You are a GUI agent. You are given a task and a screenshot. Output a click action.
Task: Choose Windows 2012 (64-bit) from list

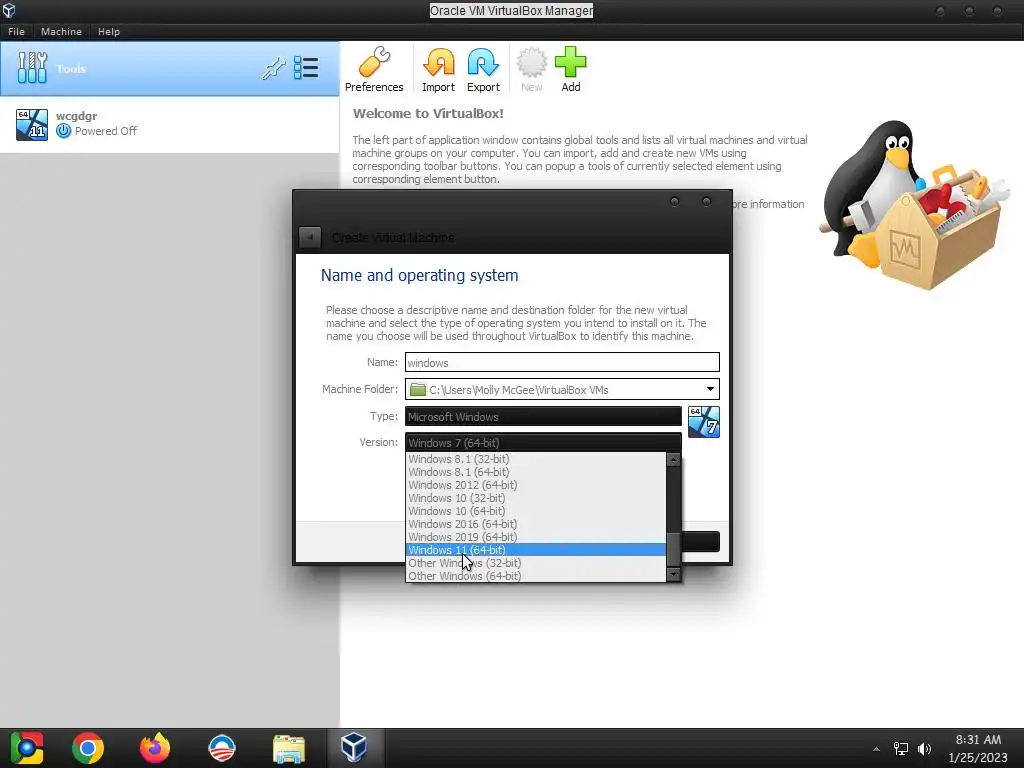point(536,485)
